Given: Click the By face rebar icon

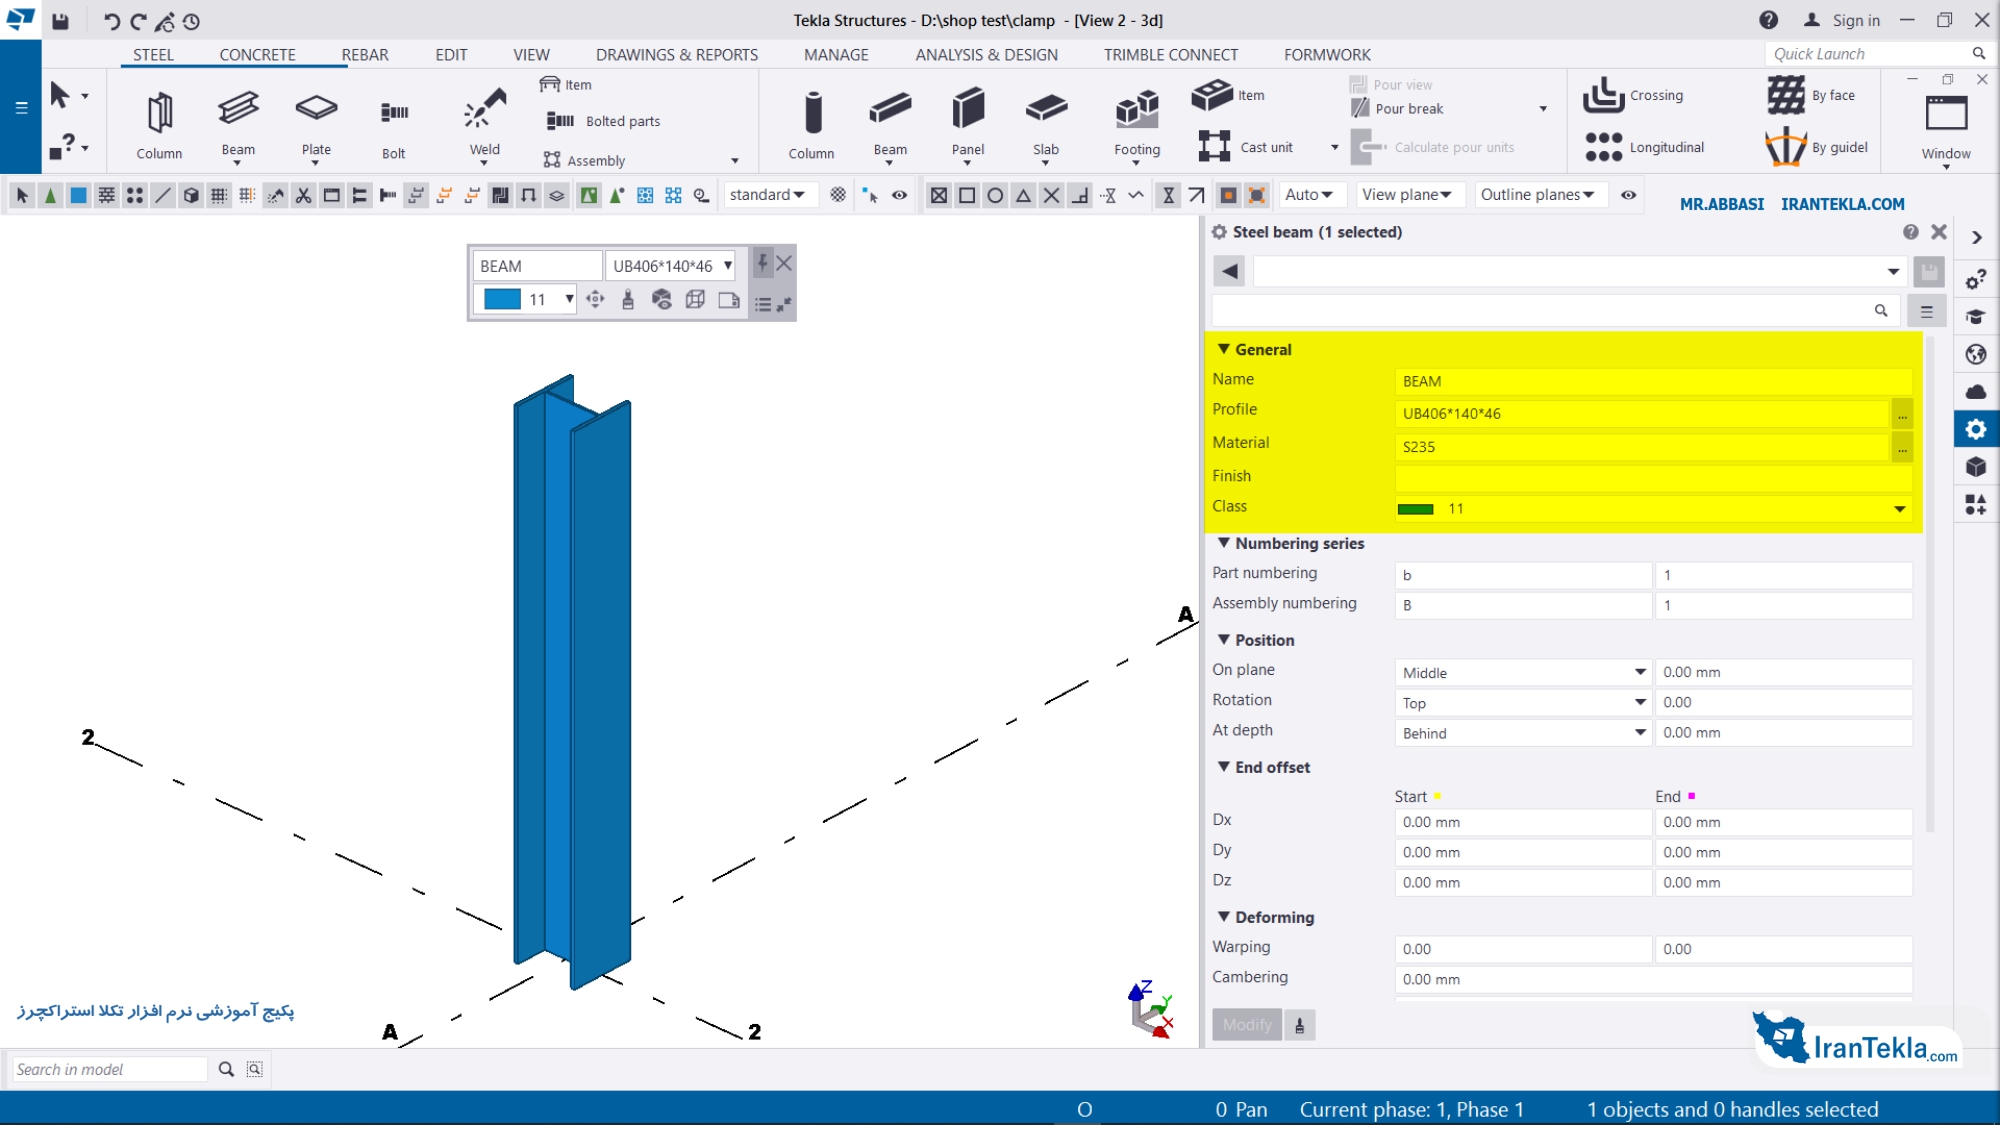Looking at the screenshot, I should [1785, 95].
